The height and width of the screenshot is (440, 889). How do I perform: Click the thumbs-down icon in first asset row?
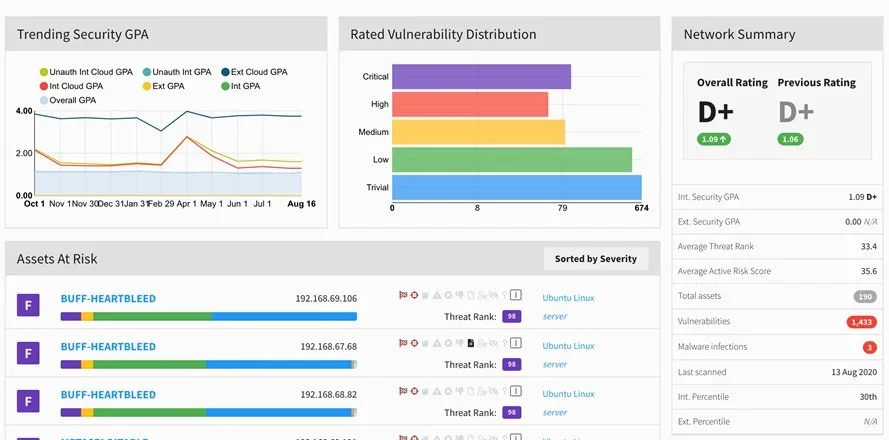459,295
